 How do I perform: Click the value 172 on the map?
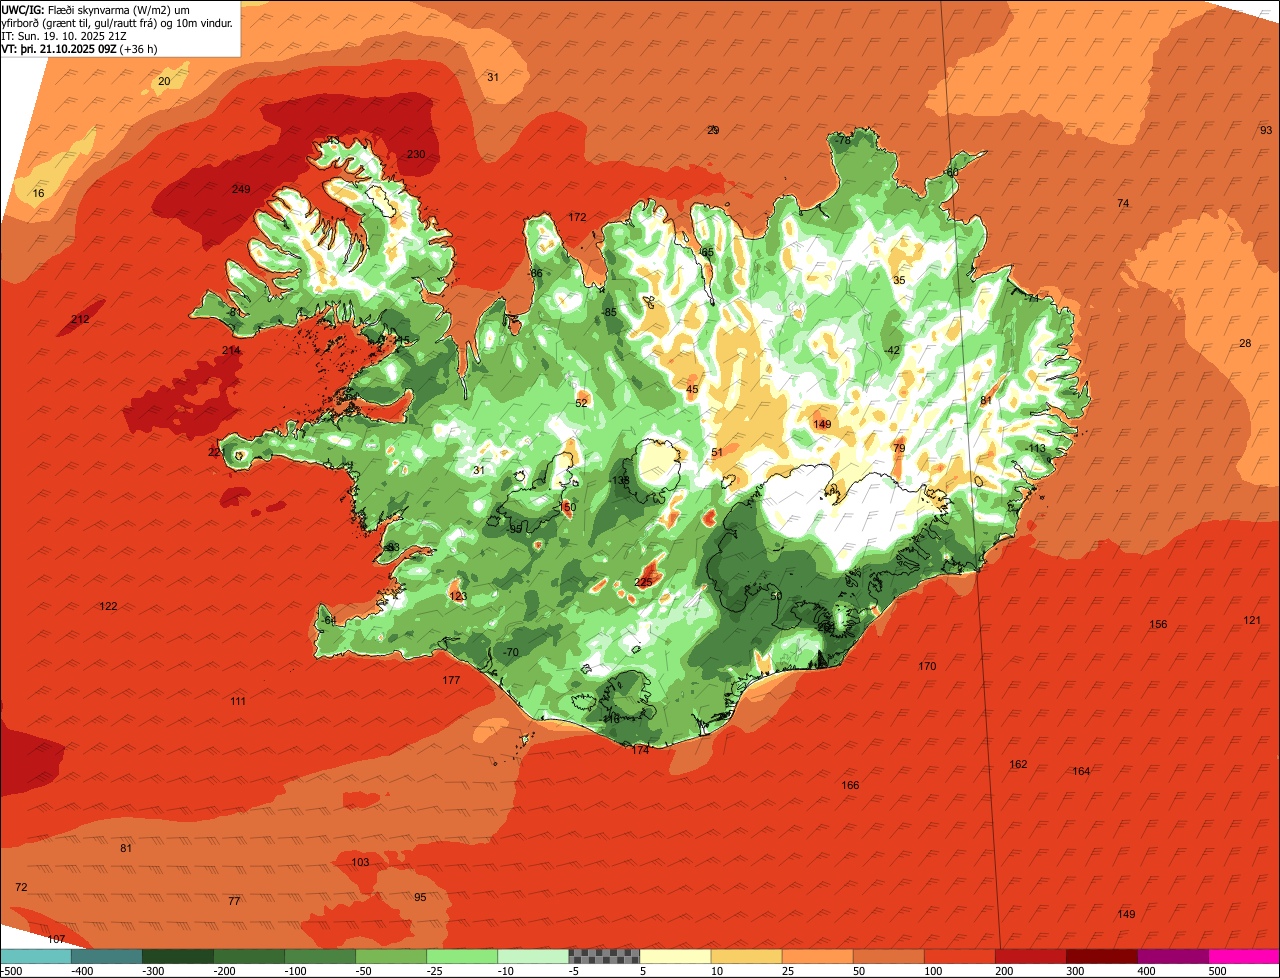pyautogui.click(x=577, y=217)
